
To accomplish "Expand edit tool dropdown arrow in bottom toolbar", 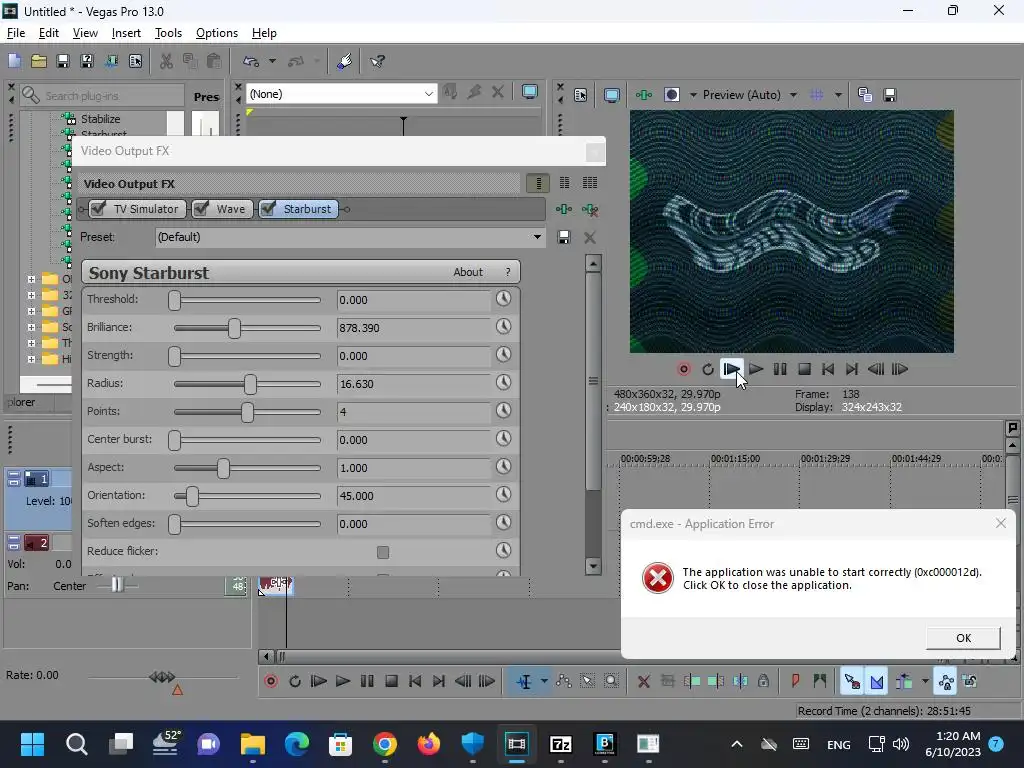I will (x=544, y=682).
